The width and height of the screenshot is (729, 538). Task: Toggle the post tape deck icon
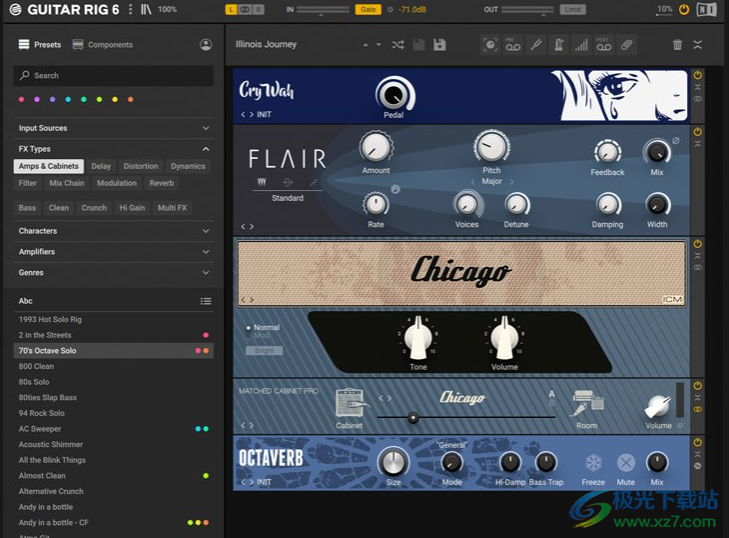point(604,45)
